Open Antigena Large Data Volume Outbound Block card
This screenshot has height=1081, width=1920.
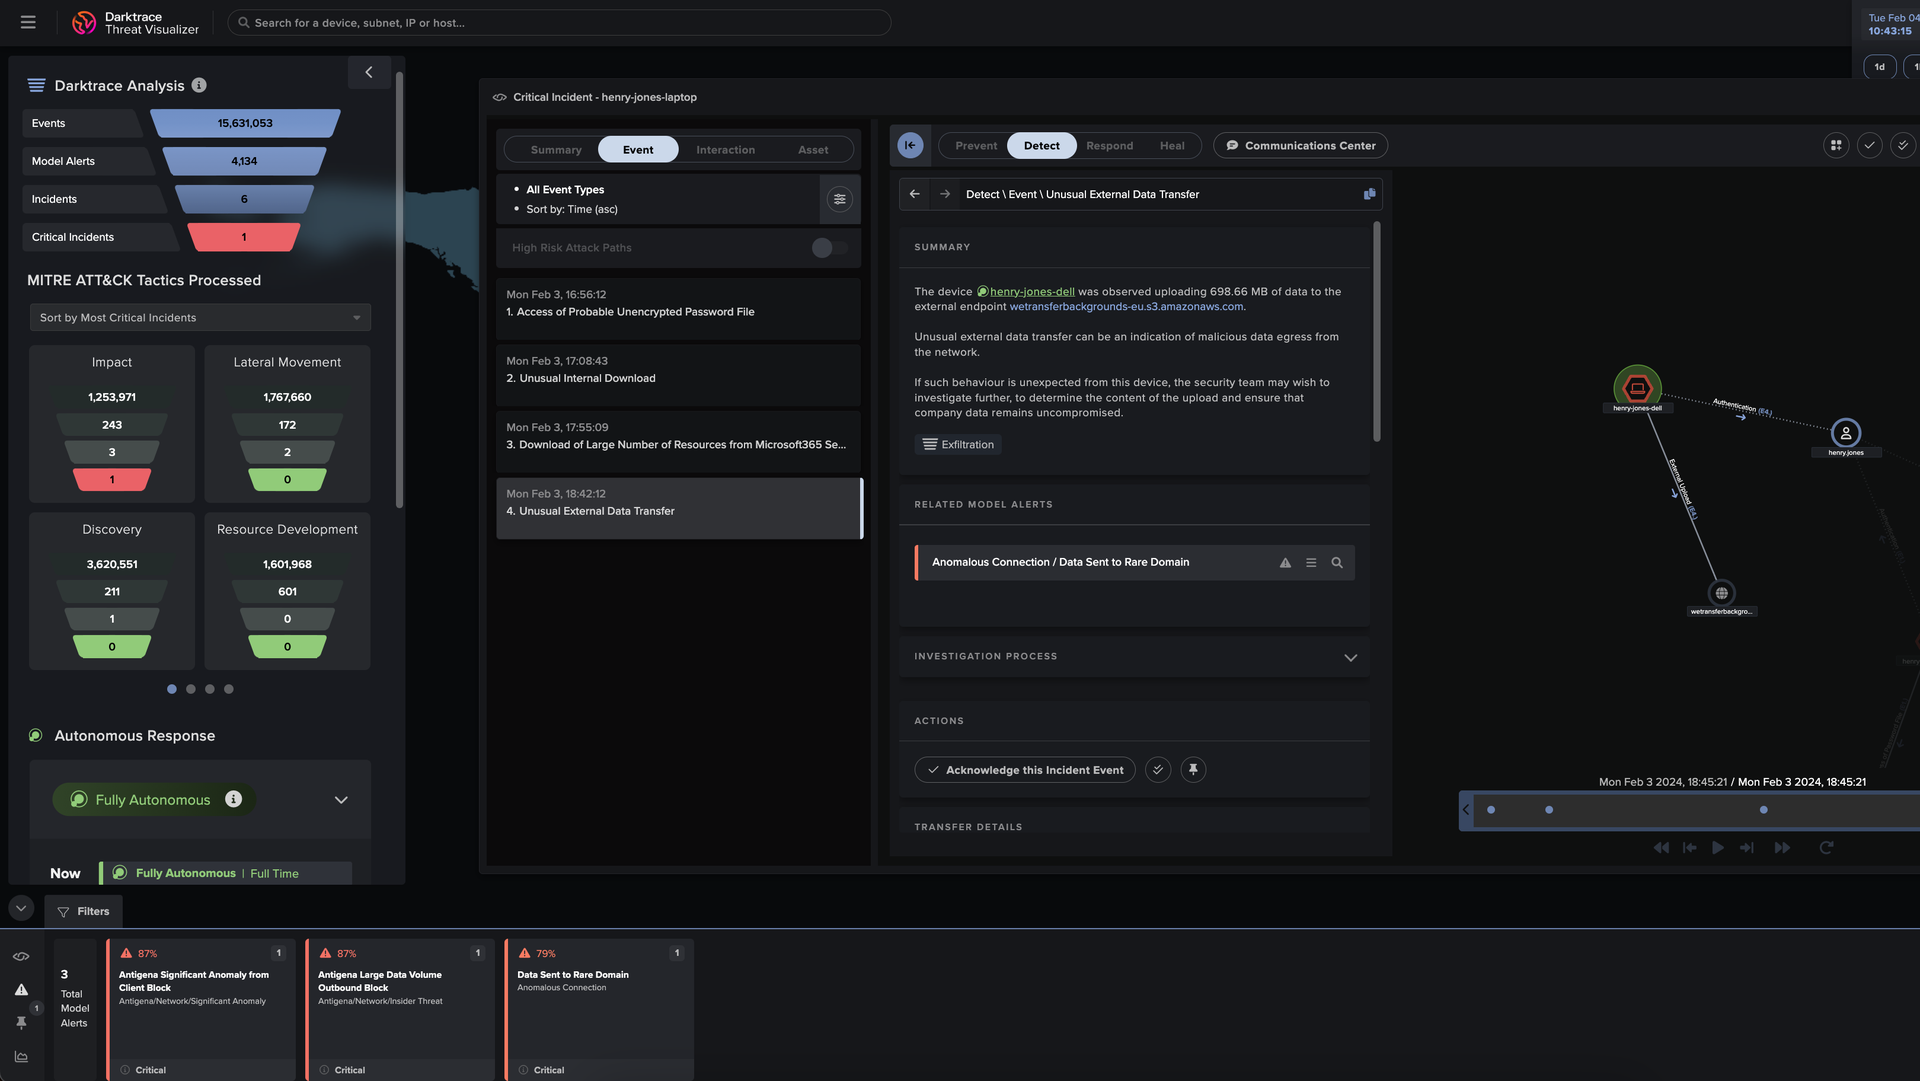pyautogui.click(x=401, y=1010)
